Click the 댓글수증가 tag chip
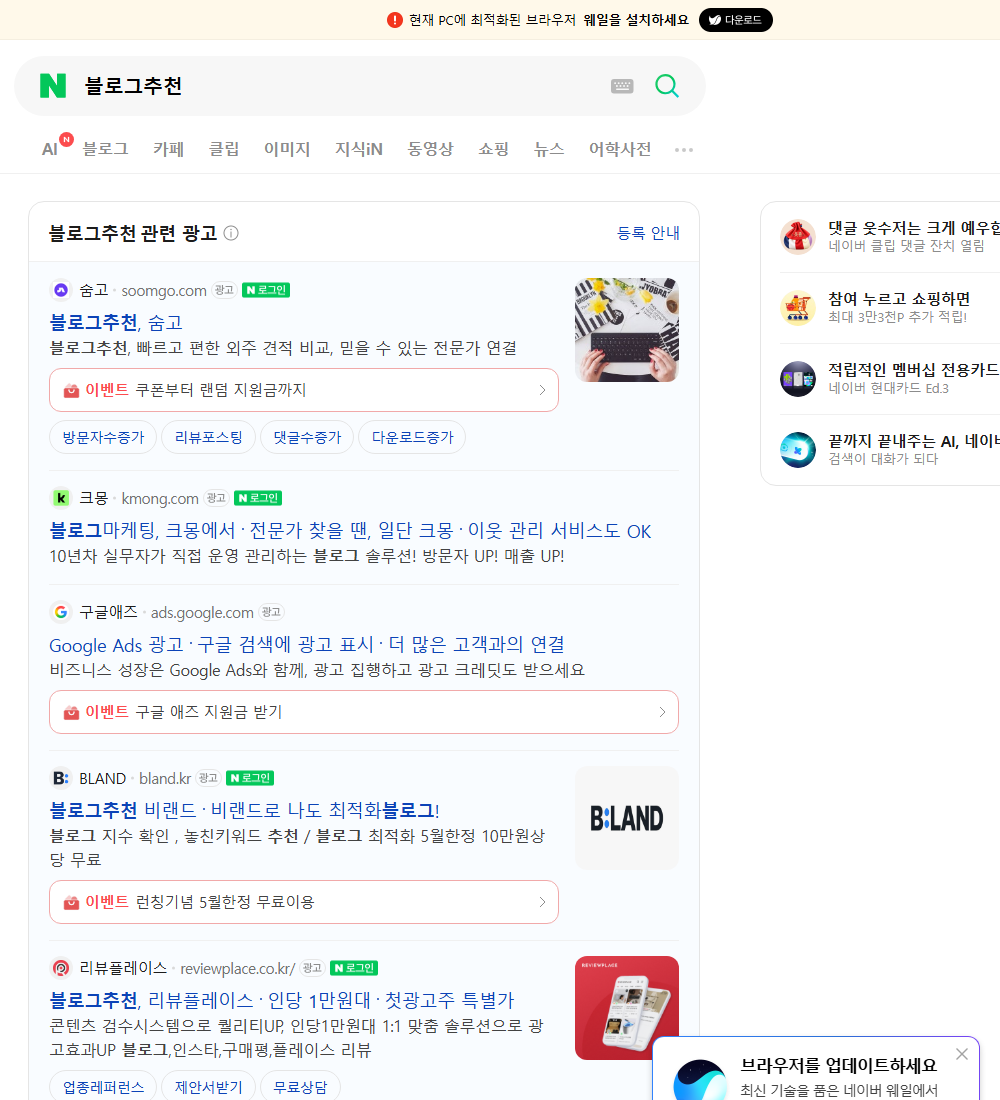This screenshot has width=1000, height=1100. (307, 438)
